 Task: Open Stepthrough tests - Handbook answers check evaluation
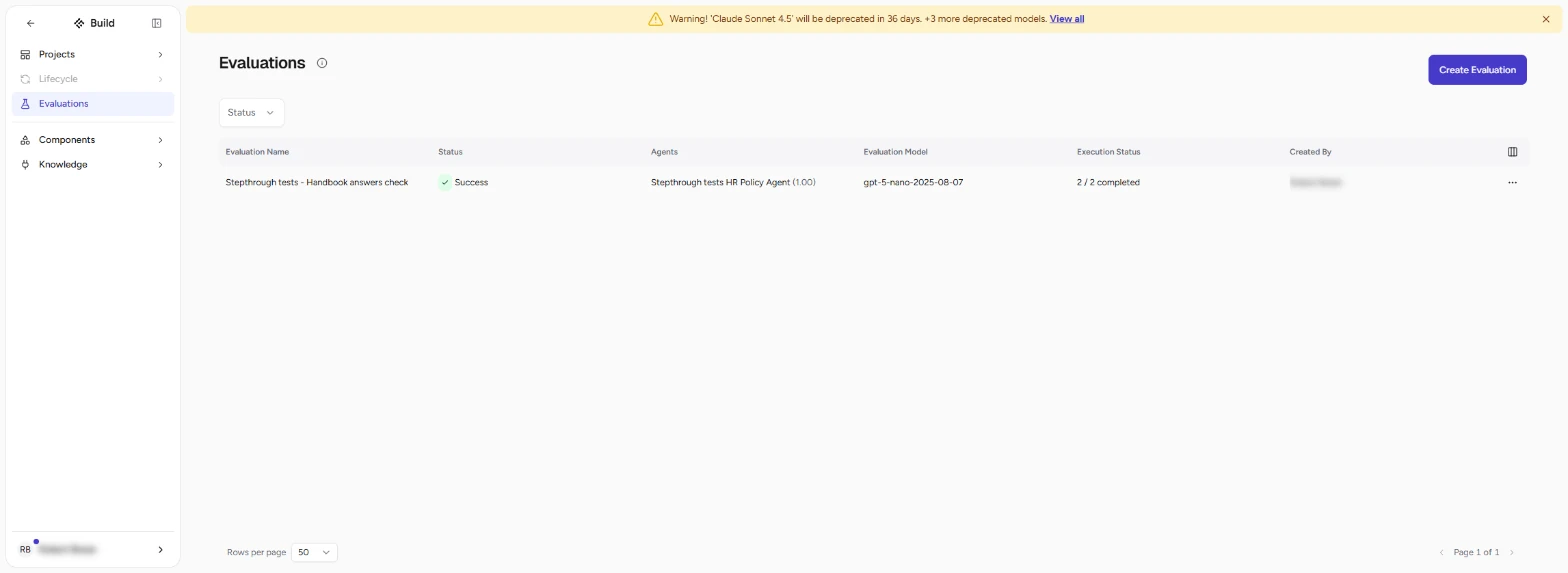[317, 183]
